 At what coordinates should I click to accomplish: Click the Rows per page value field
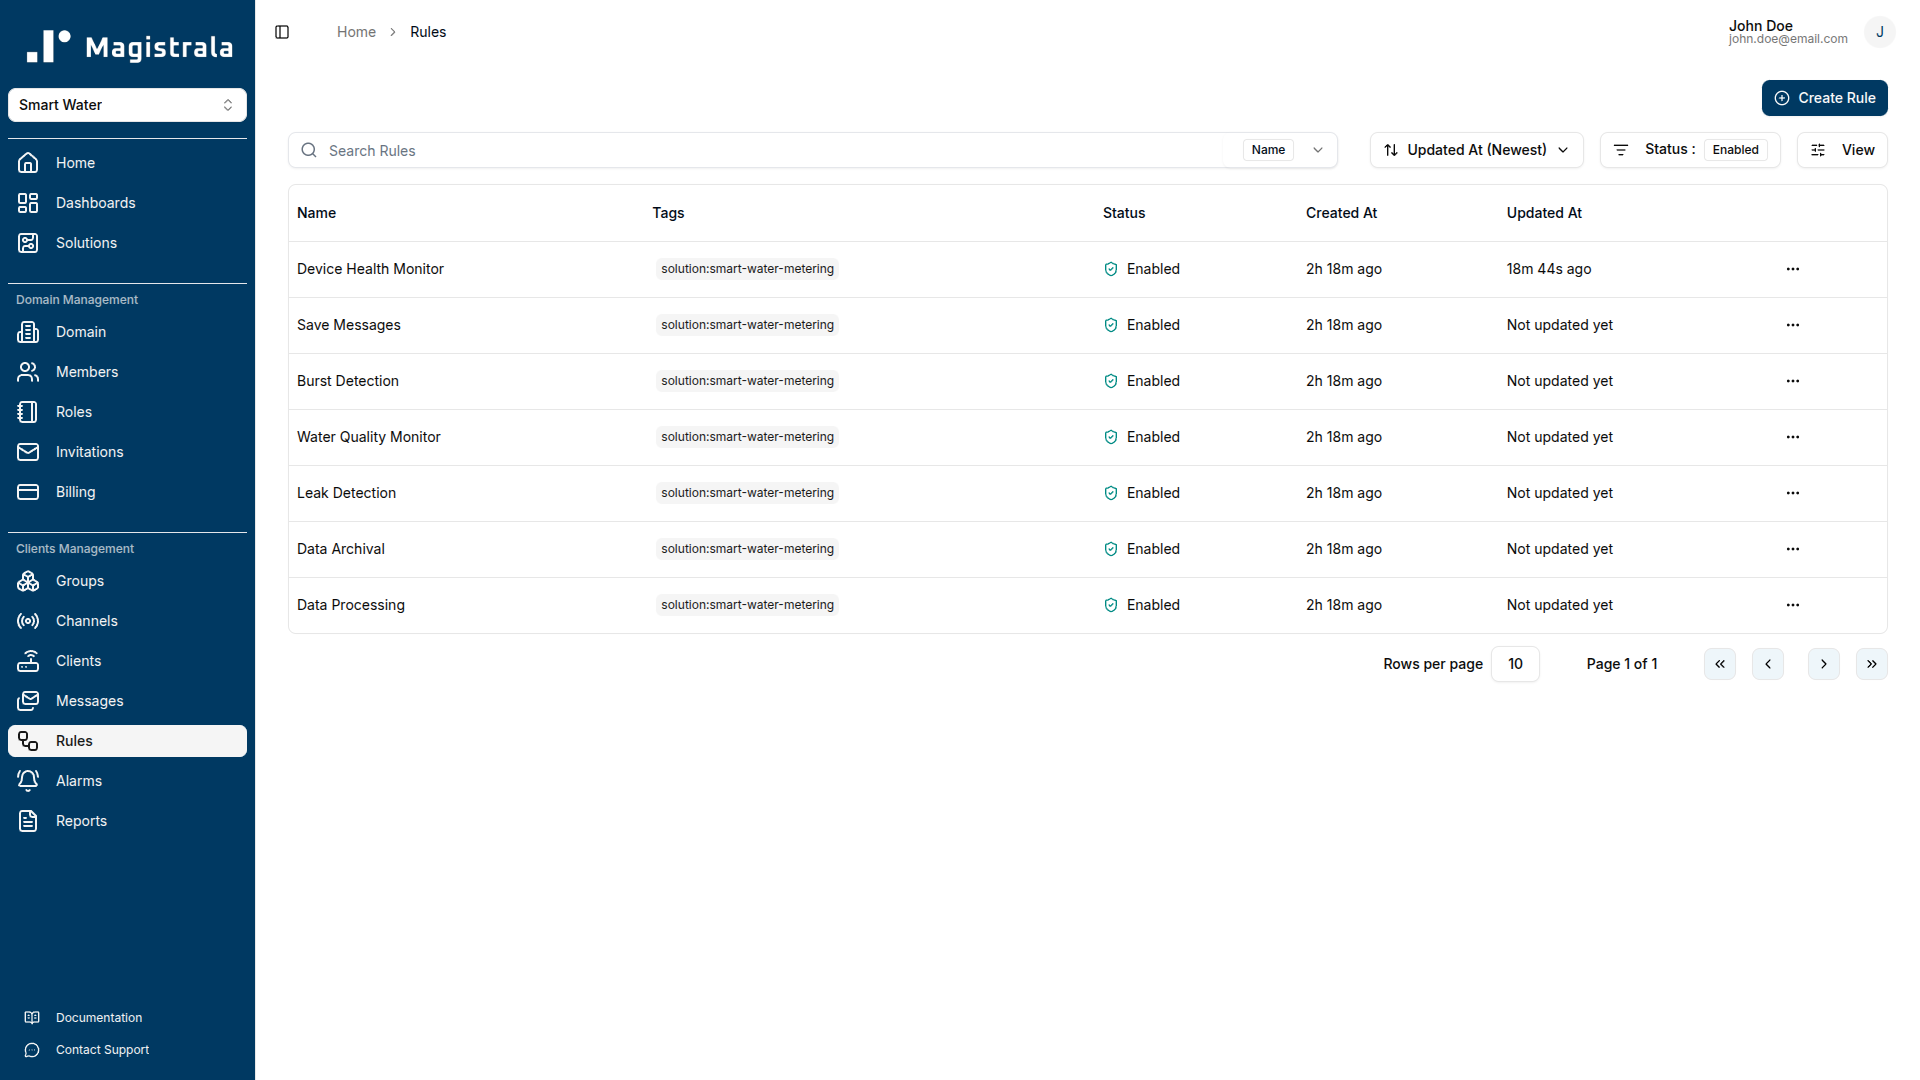click(x=1515, y=663)
